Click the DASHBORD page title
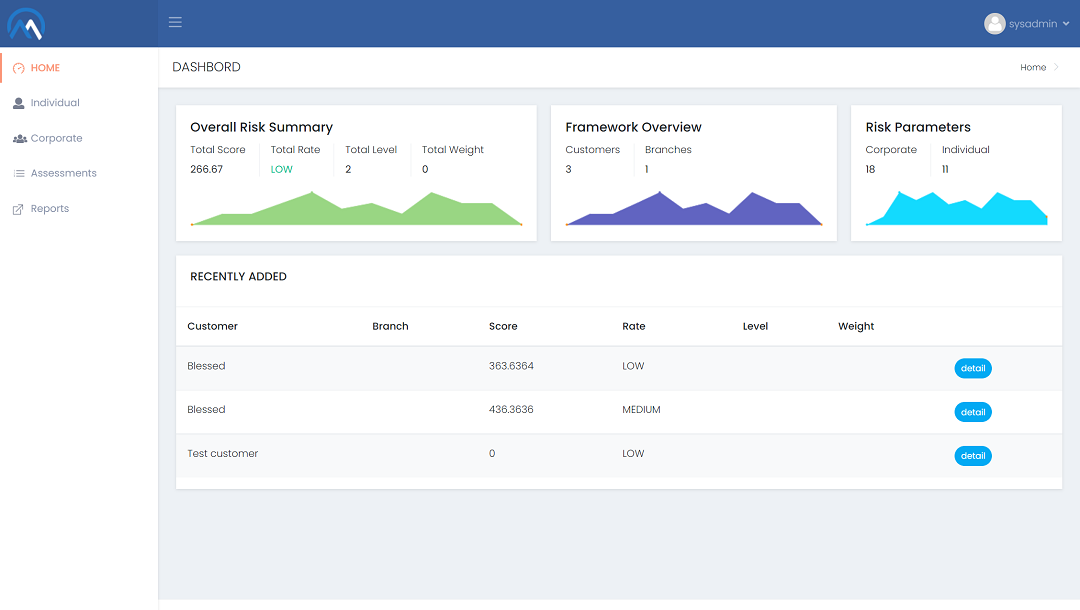This screenshot has width=1080, height=610. tap(206, 67)
